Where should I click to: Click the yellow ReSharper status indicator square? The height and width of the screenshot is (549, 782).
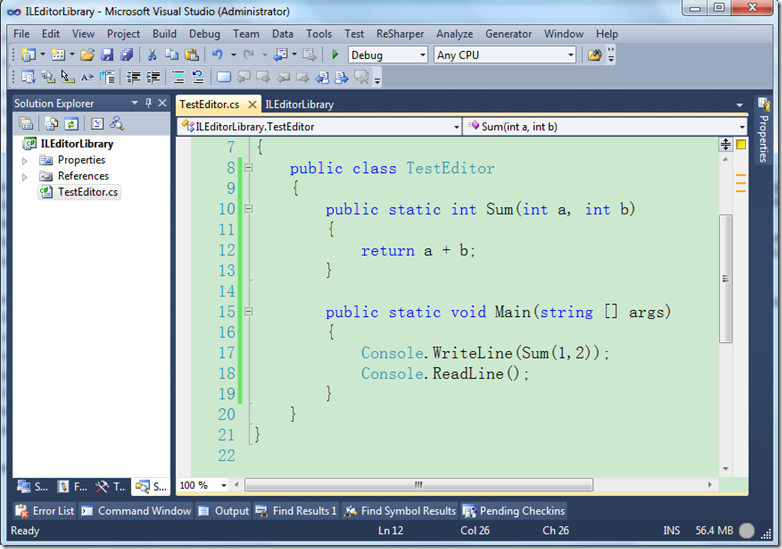(x=741, y=145)
